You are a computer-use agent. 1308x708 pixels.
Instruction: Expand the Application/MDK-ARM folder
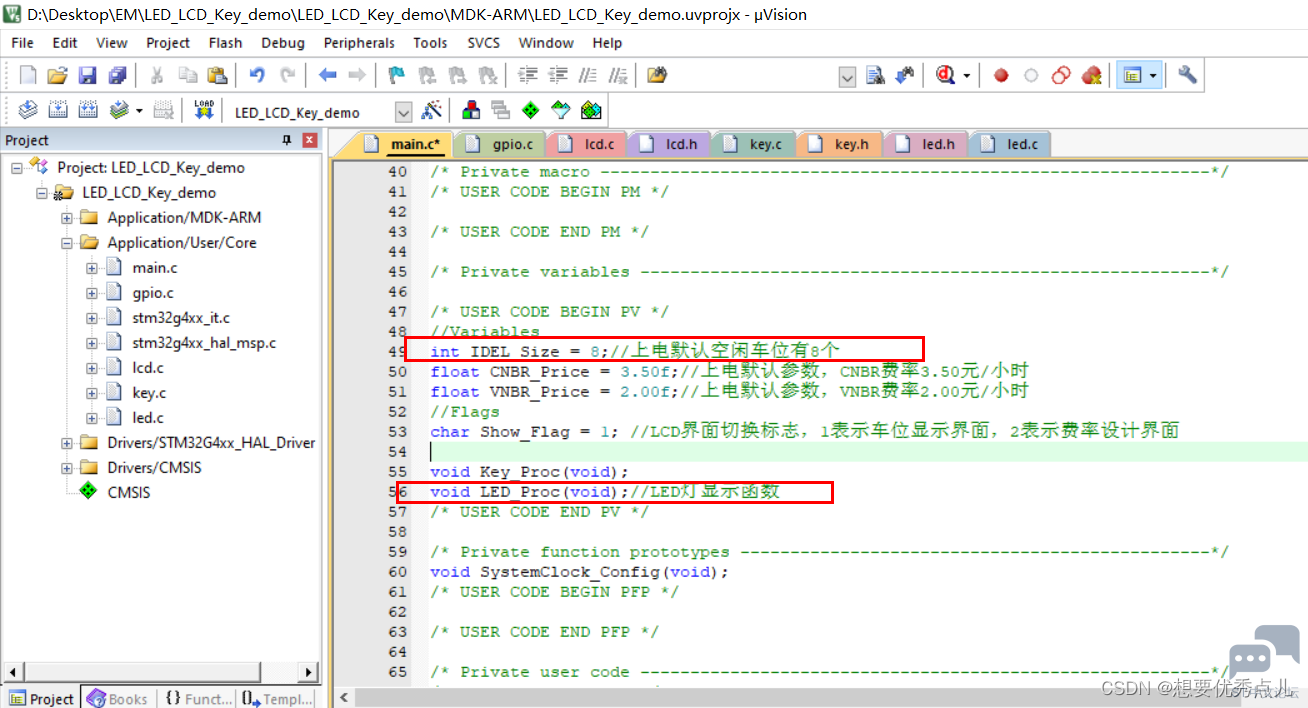[67, 218]
